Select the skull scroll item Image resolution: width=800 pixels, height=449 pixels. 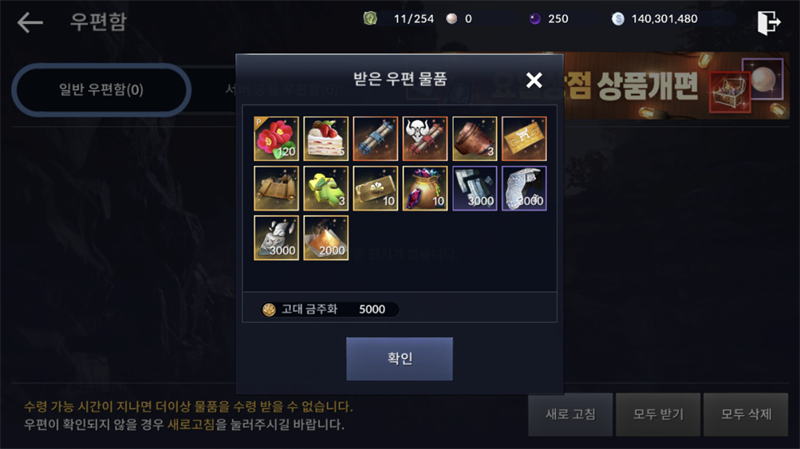[424, 138]
